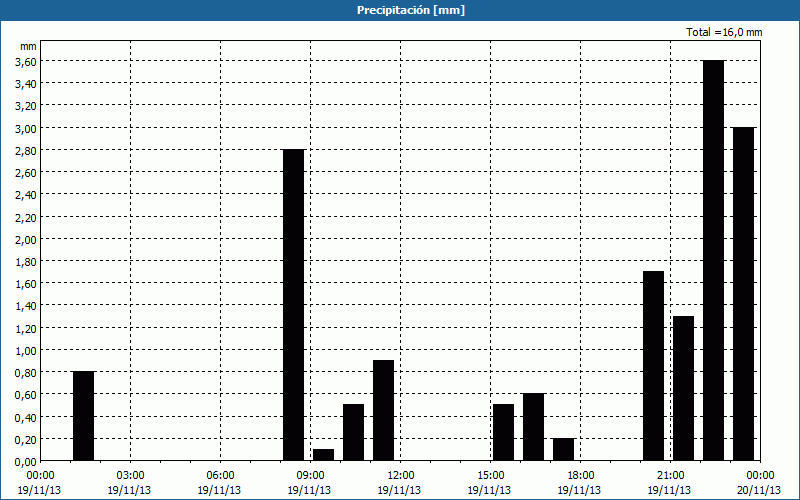Viewport: 800px width, 500px height.
Task: Click the 21:00 time label
Action: point(671,476)
